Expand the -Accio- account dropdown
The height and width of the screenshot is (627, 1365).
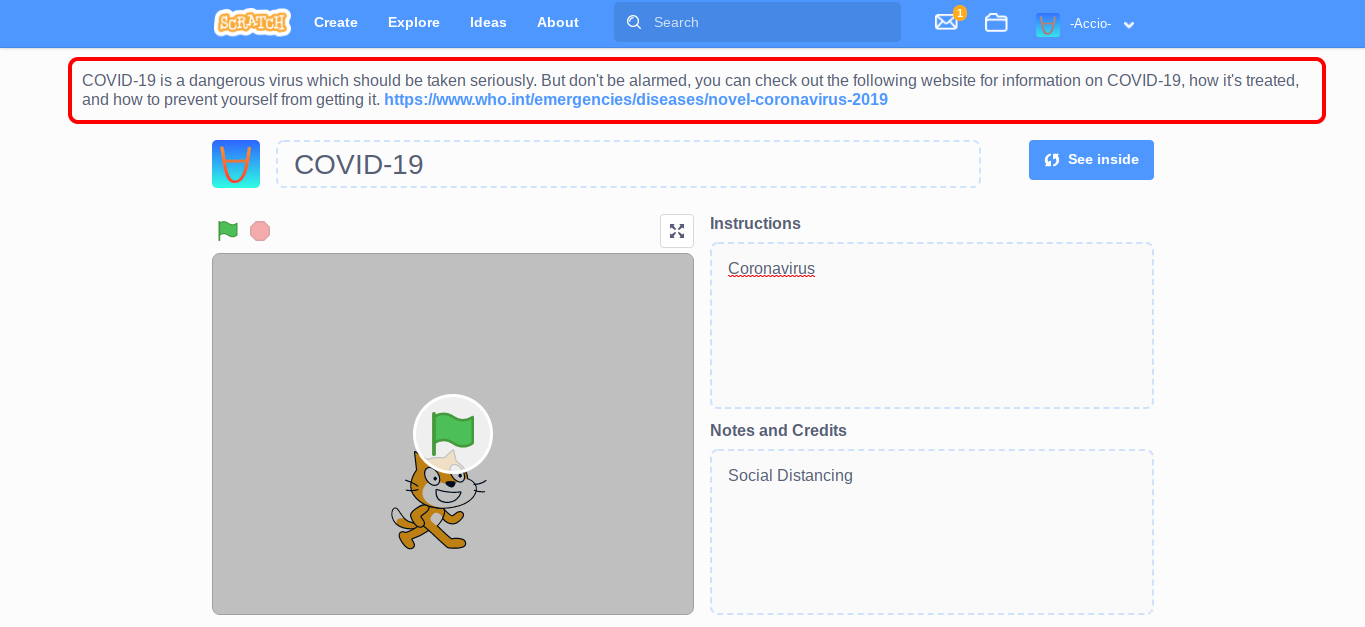tap(1129, 24)
